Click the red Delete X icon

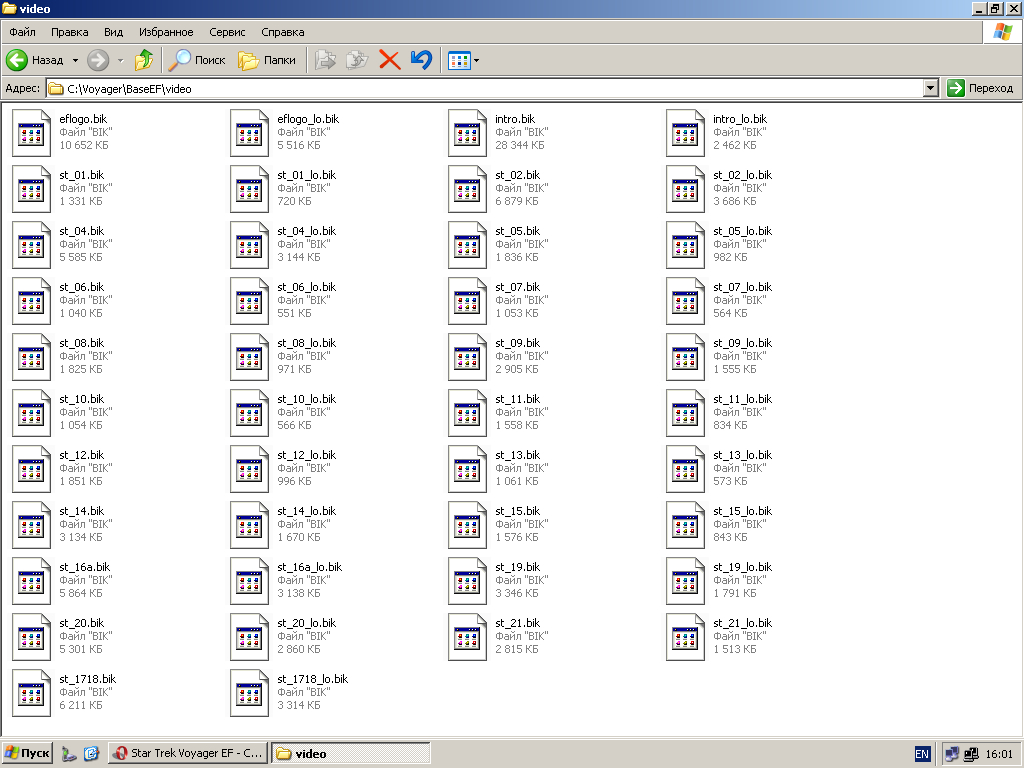[x=390, y=60]
